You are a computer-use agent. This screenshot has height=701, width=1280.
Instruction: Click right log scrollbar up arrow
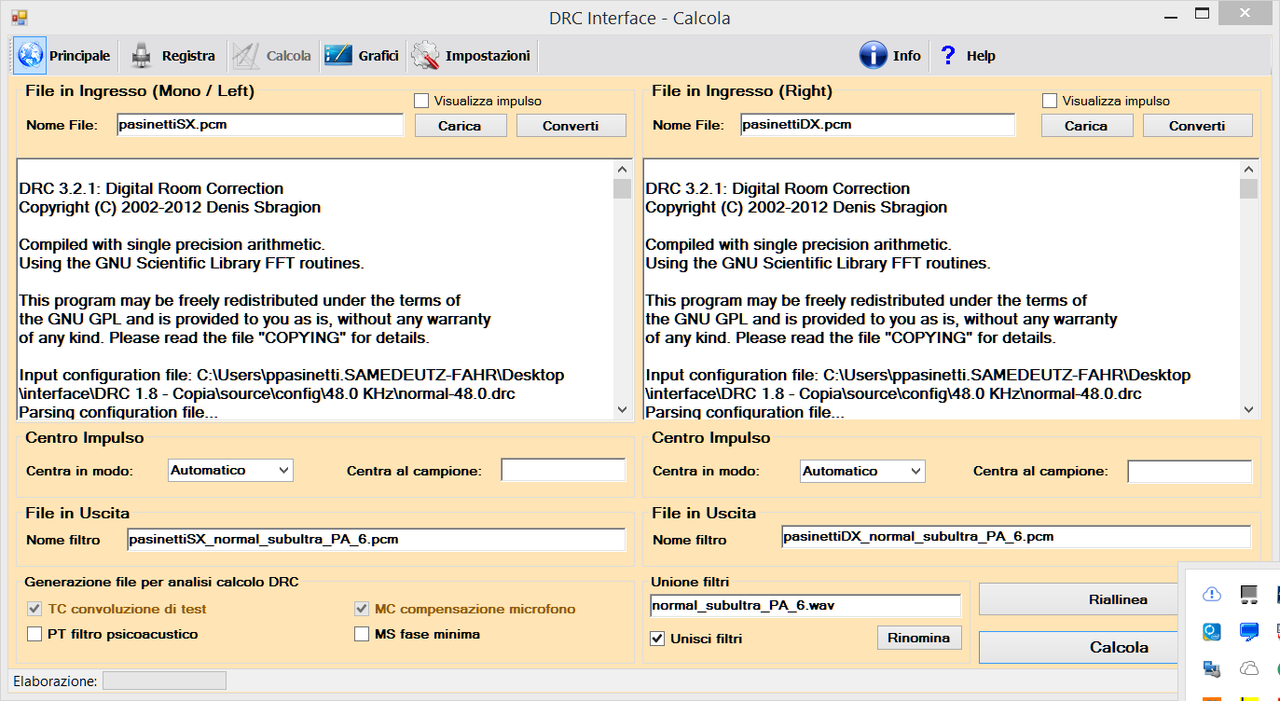click(x=1249, y=170)
